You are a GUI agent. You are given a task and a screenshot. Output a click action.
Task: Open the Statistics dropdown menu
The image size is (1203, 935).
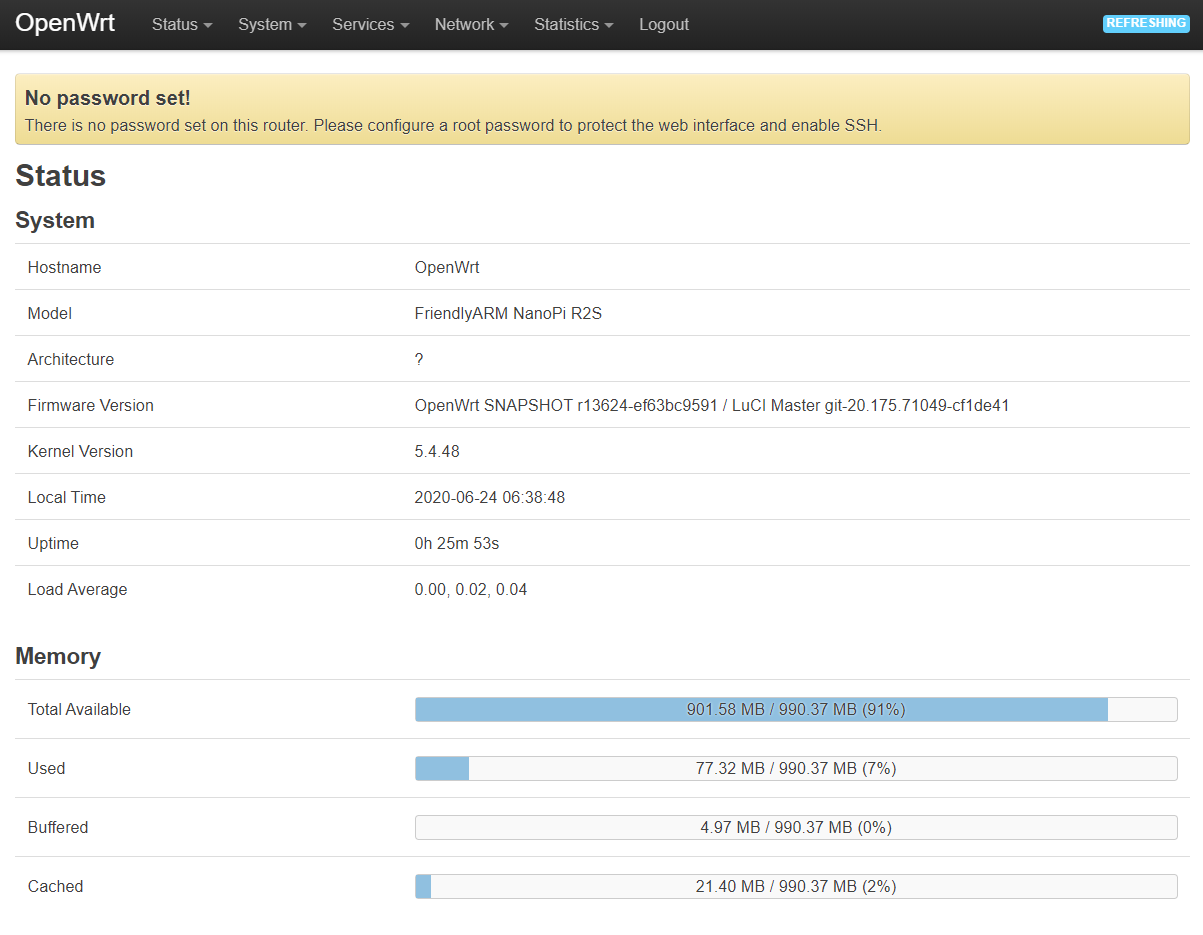(x=574, y=25)
